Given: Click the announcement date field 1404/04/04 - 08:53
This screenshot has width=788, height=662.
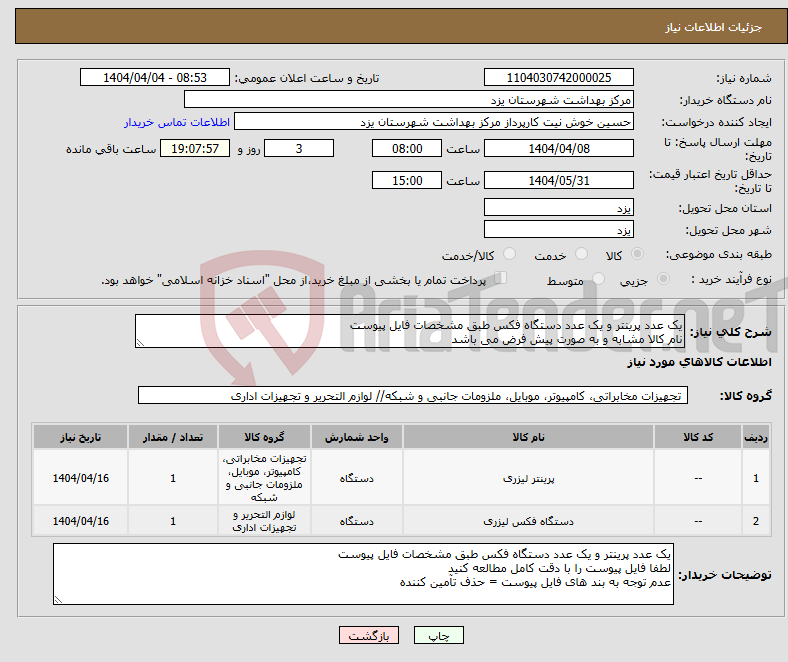Looking at the screenshot, I should tap(155, 77).
